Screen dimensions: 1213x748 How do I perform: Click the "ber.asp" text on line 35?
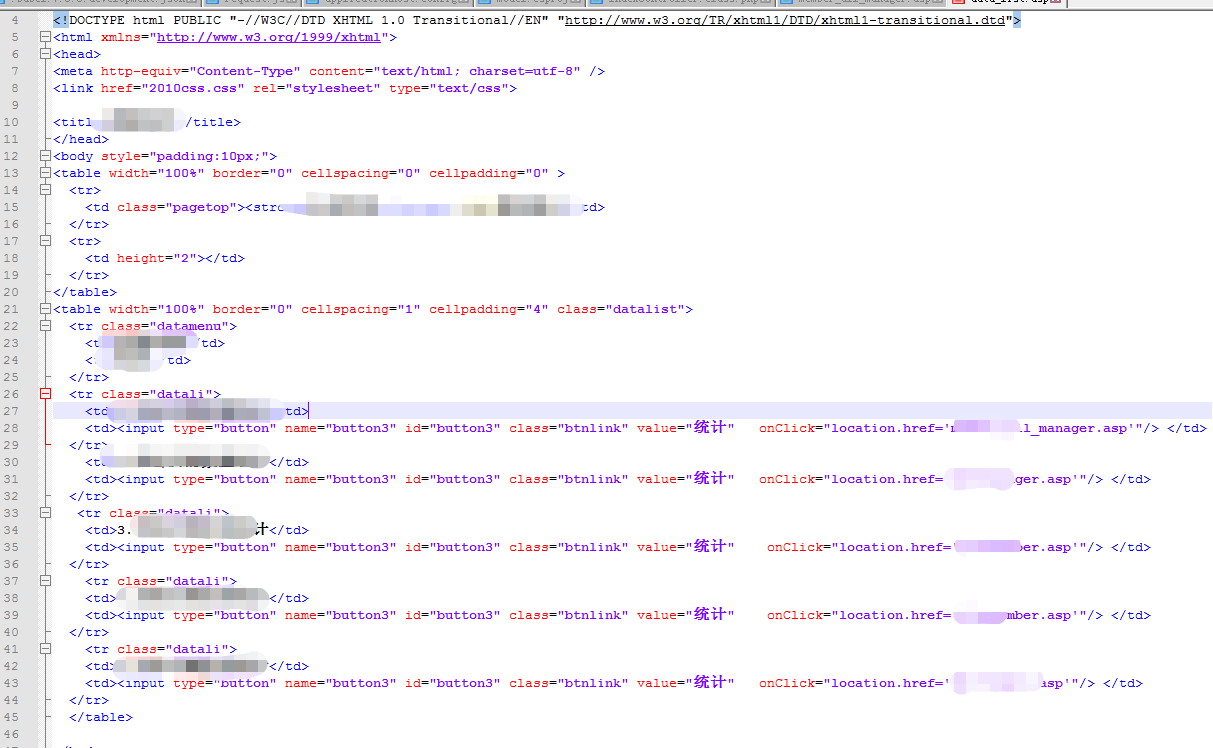[1045, 547]
